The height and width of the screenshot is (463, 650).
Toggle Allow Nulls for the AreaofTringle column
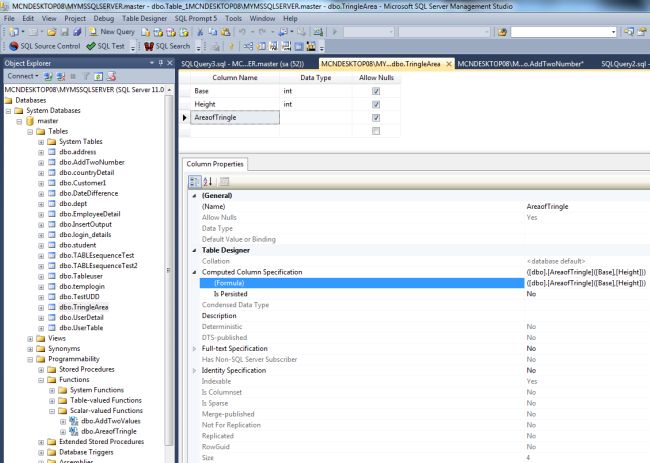(x=376, y=118)
